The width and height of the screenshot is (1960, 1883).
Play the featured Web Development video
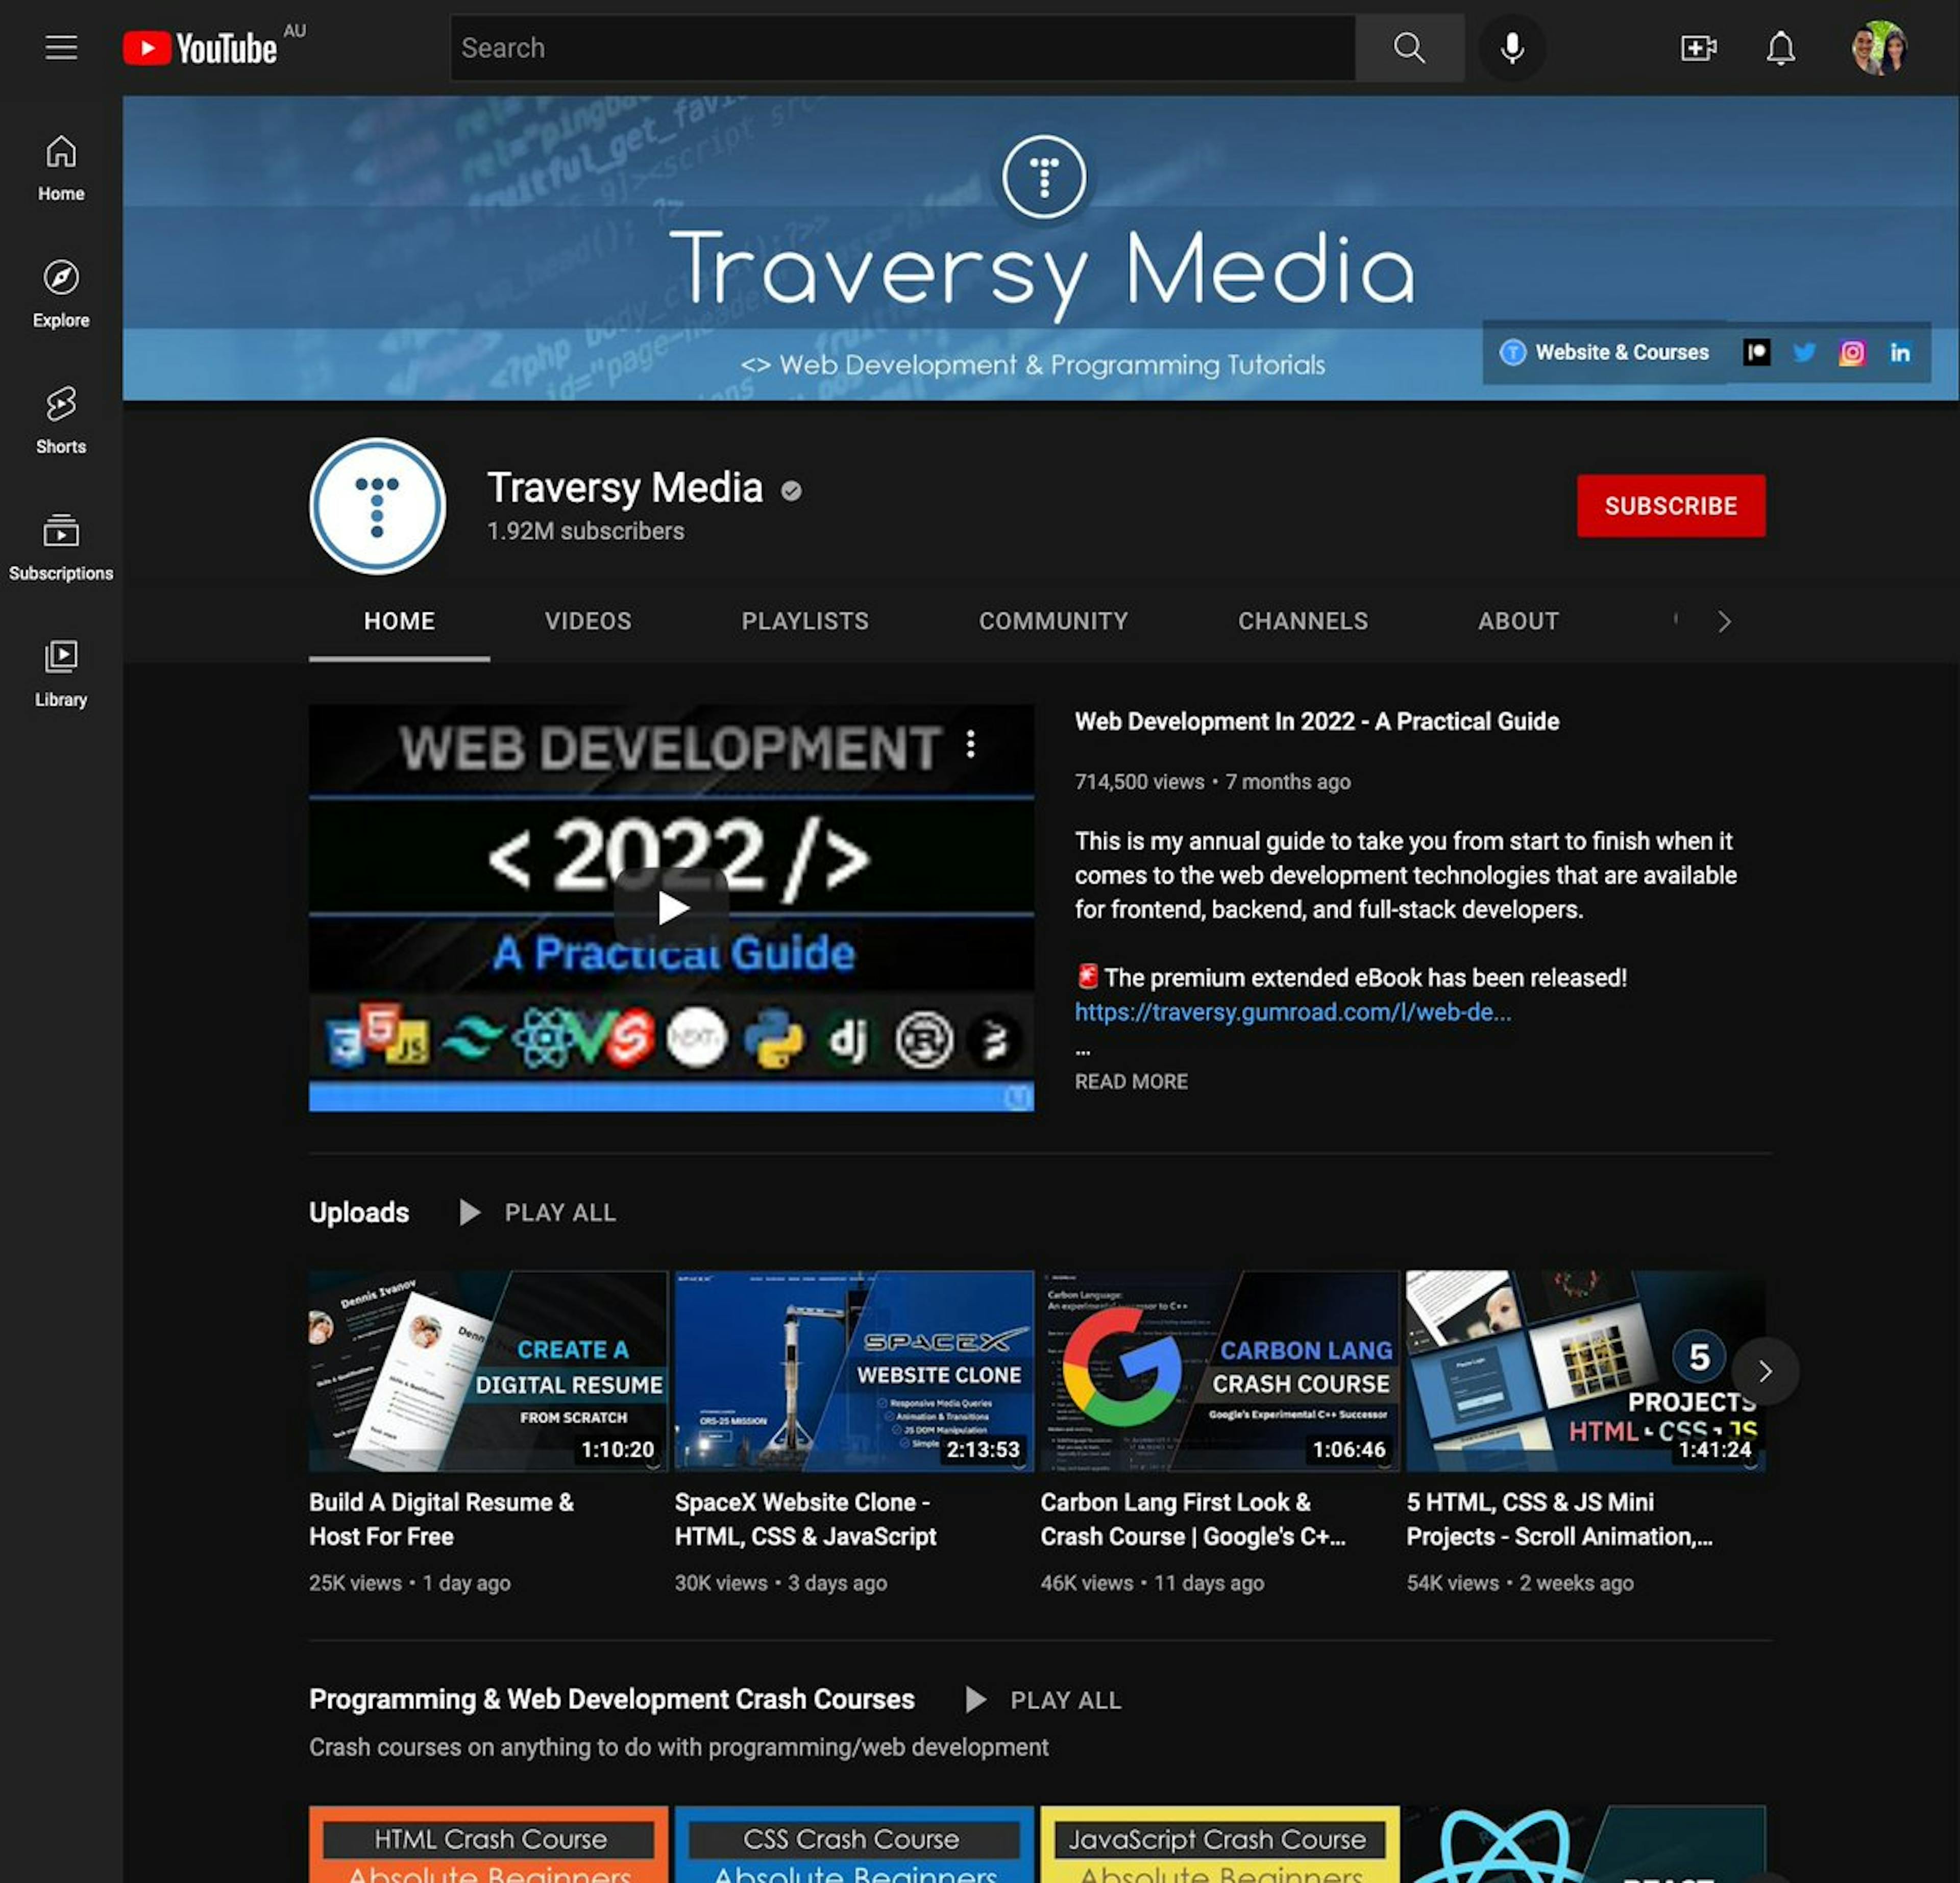pos(671,907)
